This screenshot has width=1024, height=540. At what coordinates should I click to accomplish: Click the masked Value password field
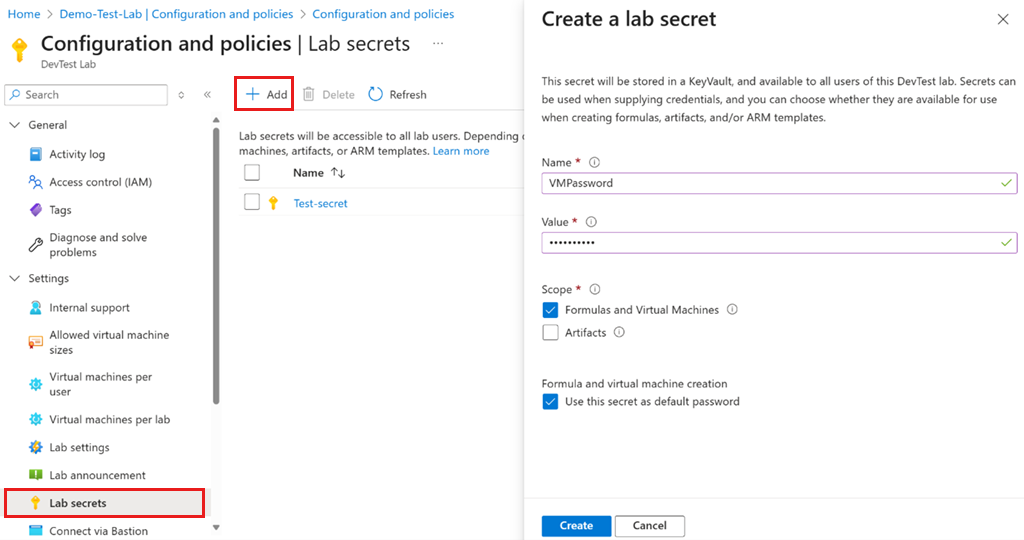coord(779,242)
